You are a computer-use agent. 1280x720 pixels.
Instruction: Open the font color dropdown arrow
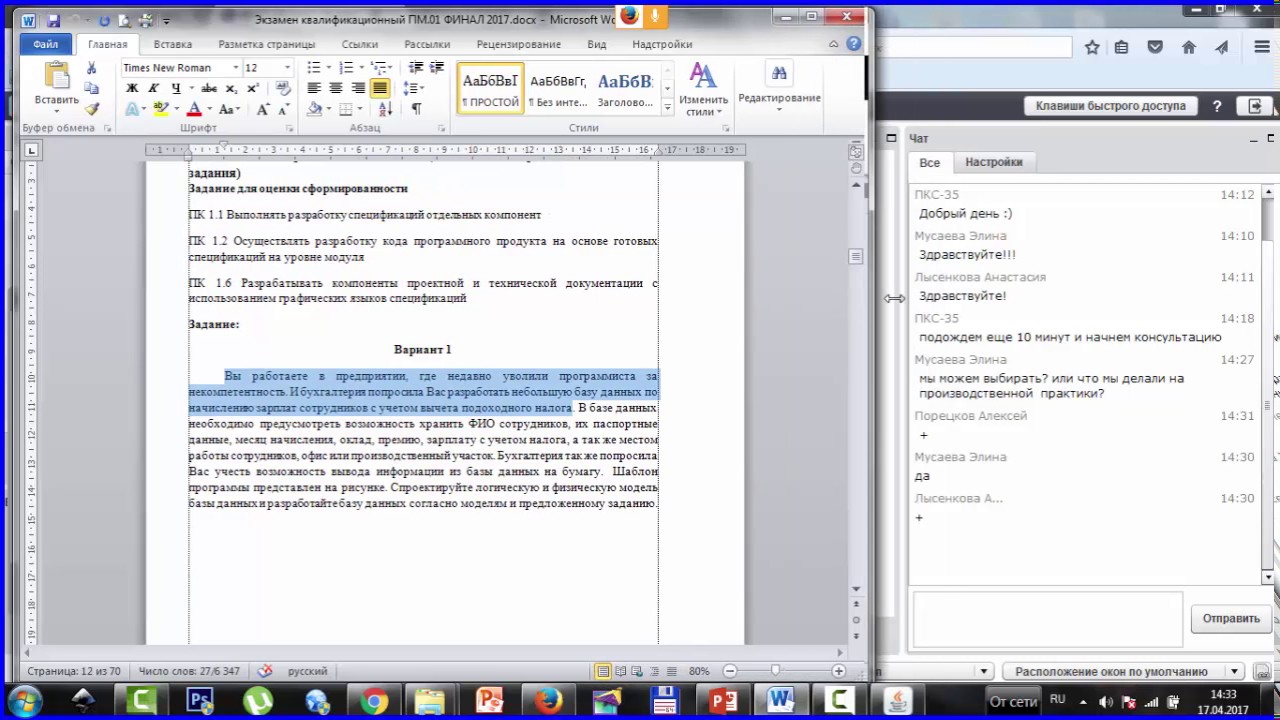point(209,109)
